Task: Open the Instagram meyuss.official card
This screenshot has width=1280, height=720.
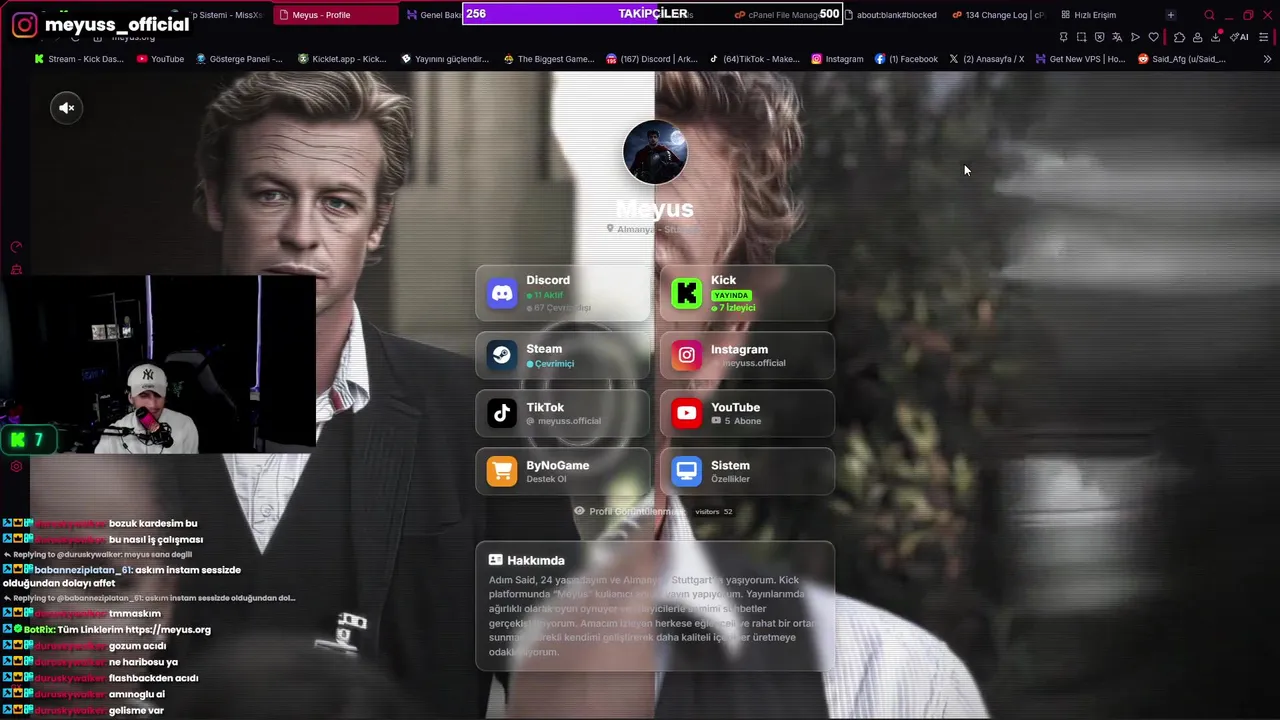Action: click(x=747, y=355)
